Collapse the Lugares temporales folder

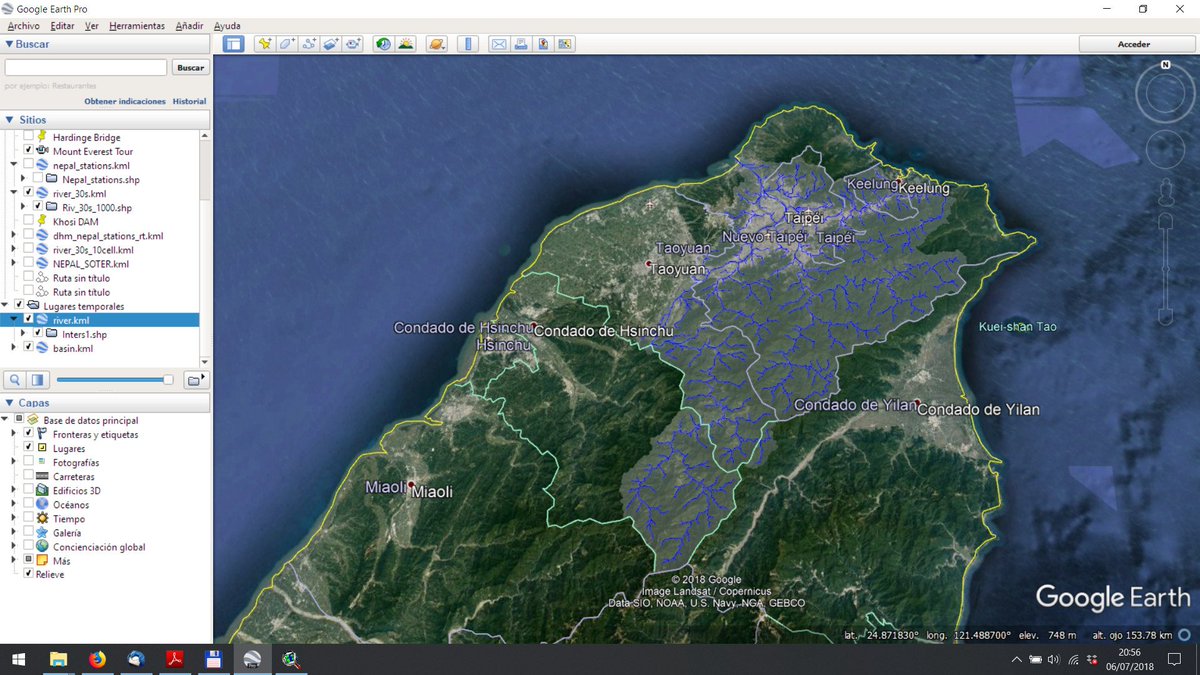click(6, 305)
